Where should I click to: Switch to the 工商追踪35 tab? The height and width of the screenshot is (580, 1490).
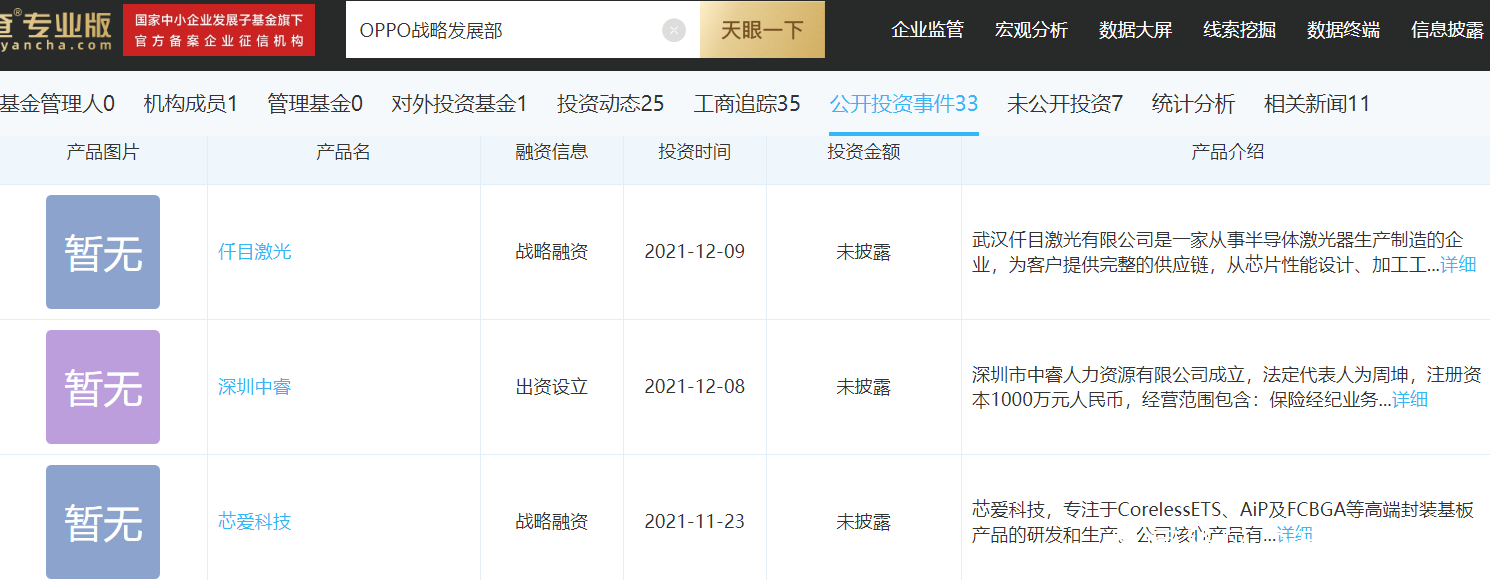pyautogui.click(x=747, y=103)
